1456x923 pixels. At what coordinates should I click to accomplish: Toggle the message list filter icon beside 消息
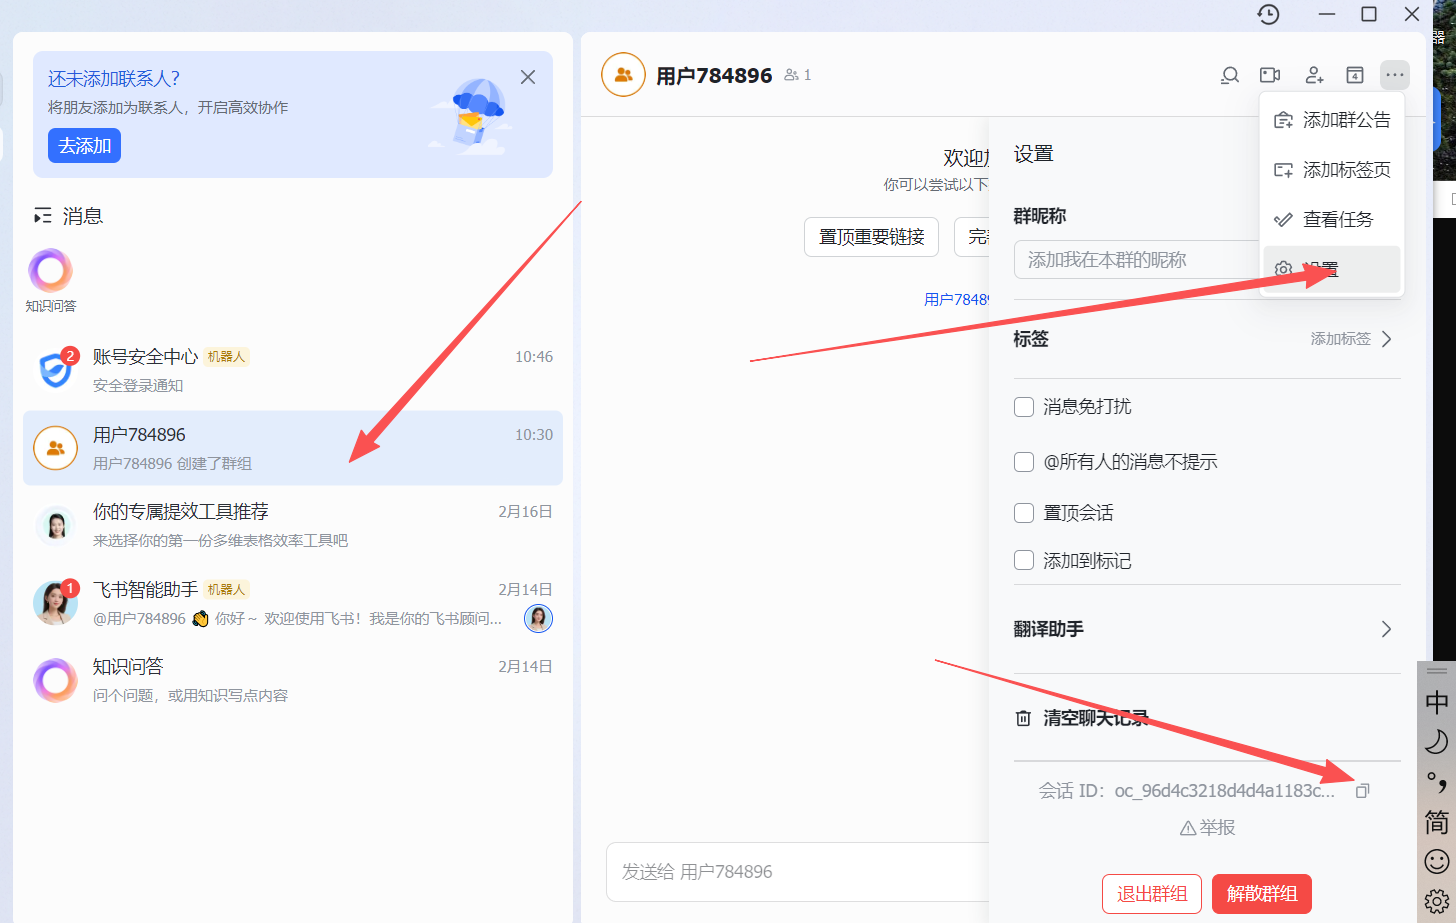pyautogui.click(x=42, y=216)
